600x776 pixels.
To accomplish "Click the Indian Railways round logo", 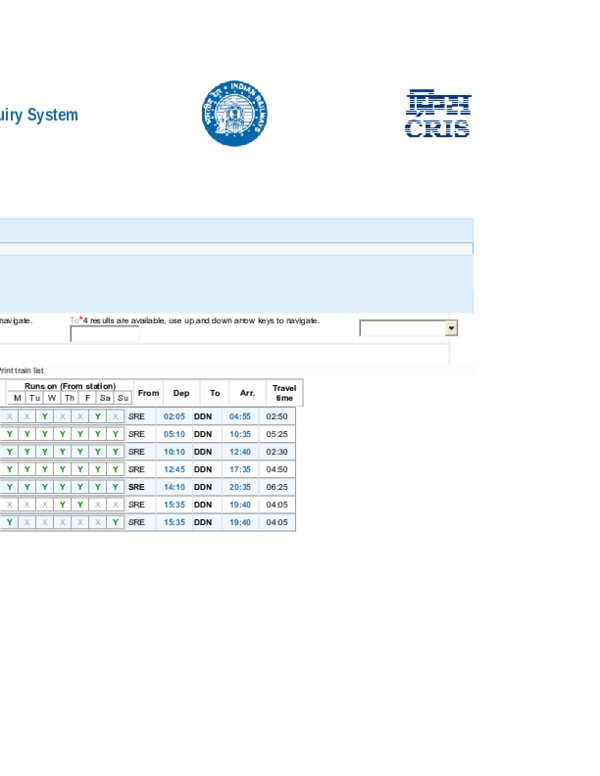I will (235, 113).
